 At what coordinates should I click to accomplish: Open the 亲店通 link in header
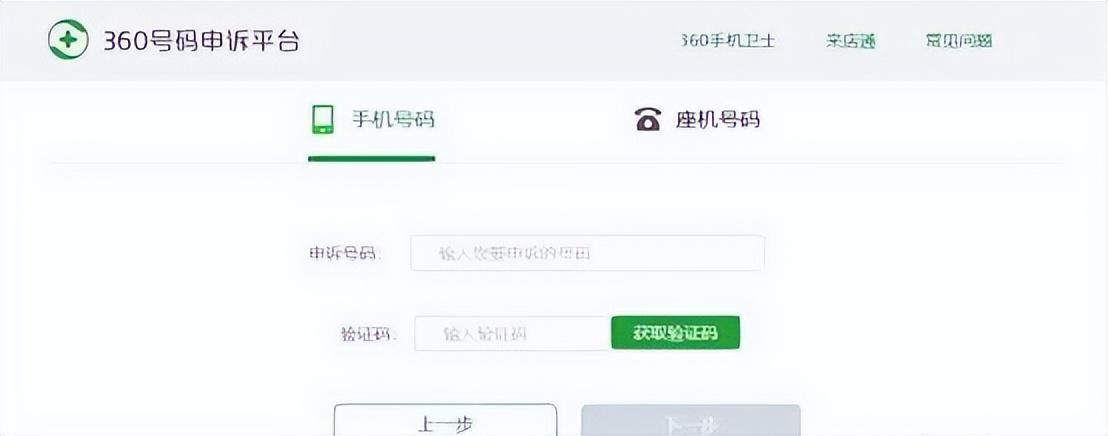coord(850,41)
